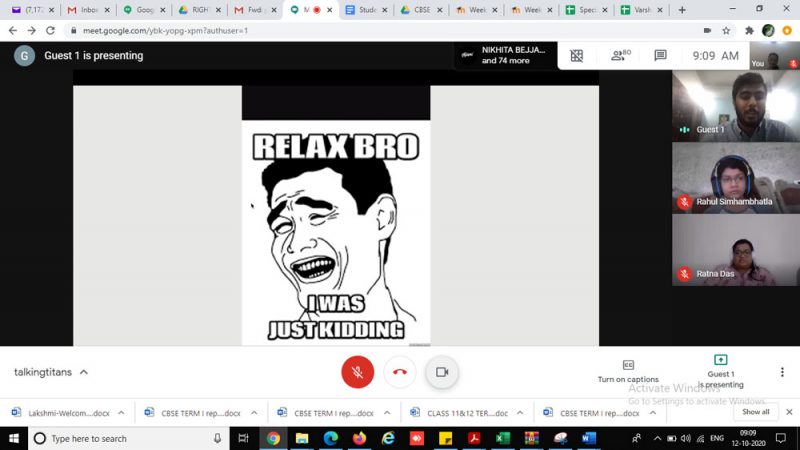Screen dimensions: 800x450
Task: Open Adobe Acrobat from the taskbar
Action: 474,438
